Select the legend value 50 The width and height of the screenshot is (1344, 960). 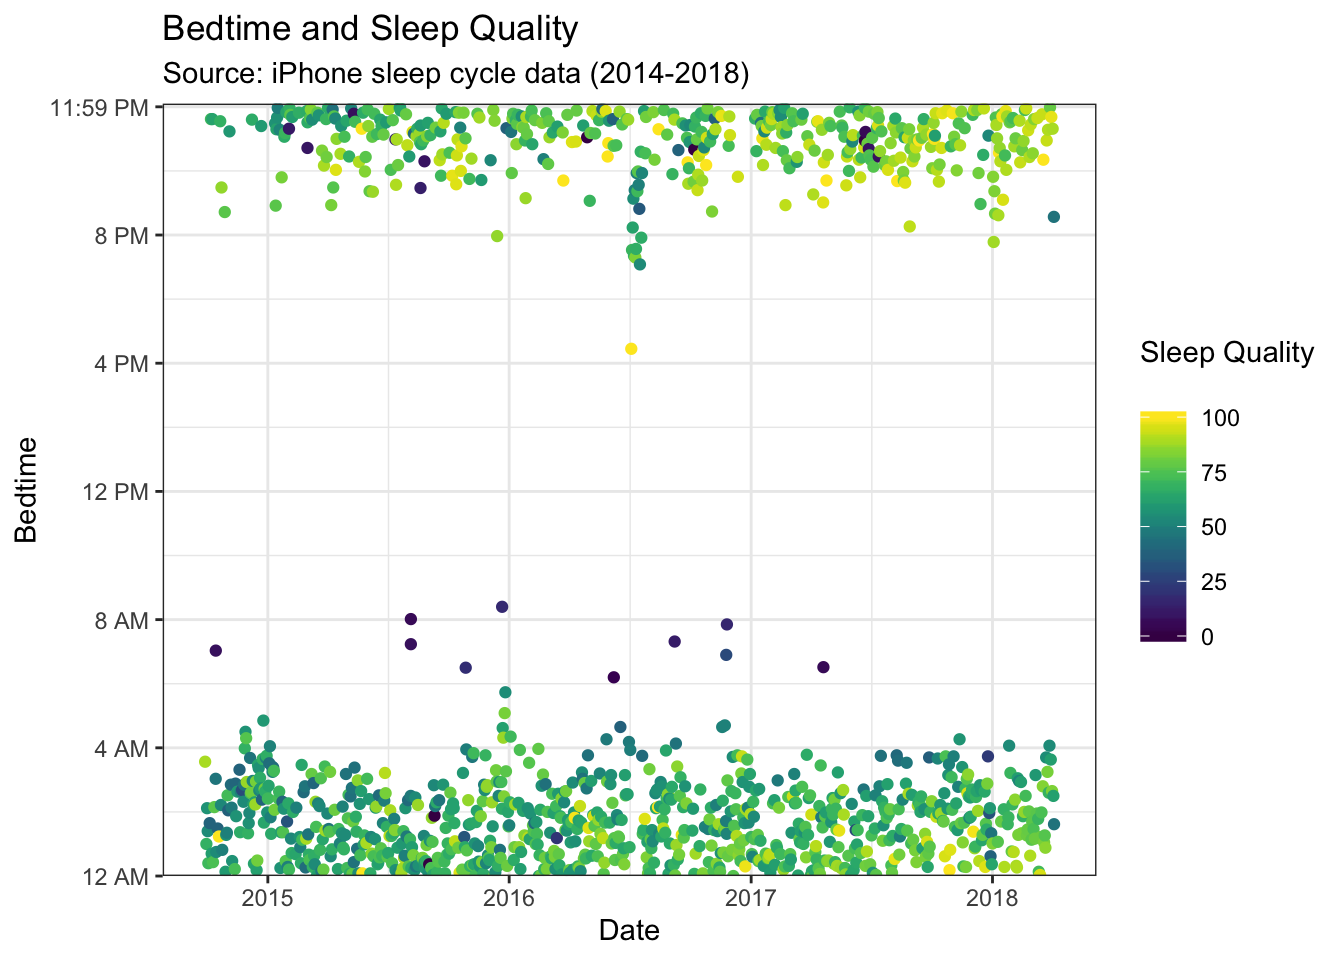click(1213, 527)
